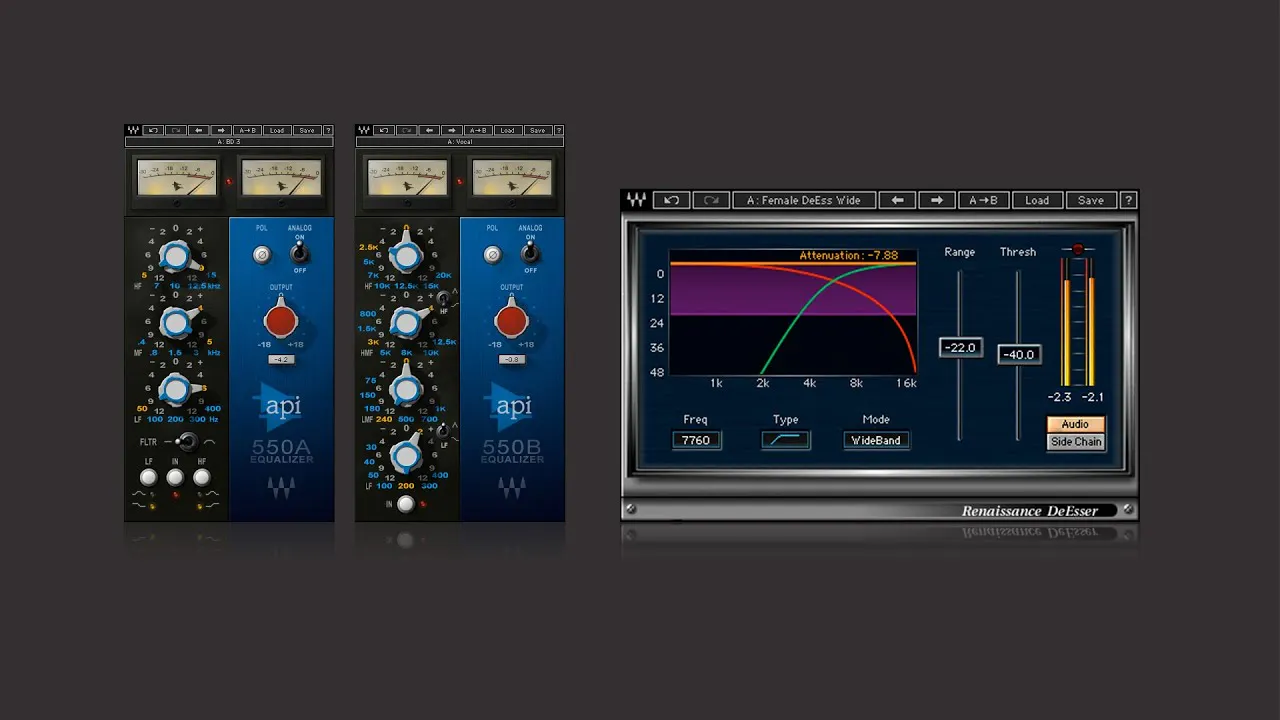Click the redo arrow in the DeEsser toolbar
Viewport: 1280px width, 720px height.
point(711,200)
